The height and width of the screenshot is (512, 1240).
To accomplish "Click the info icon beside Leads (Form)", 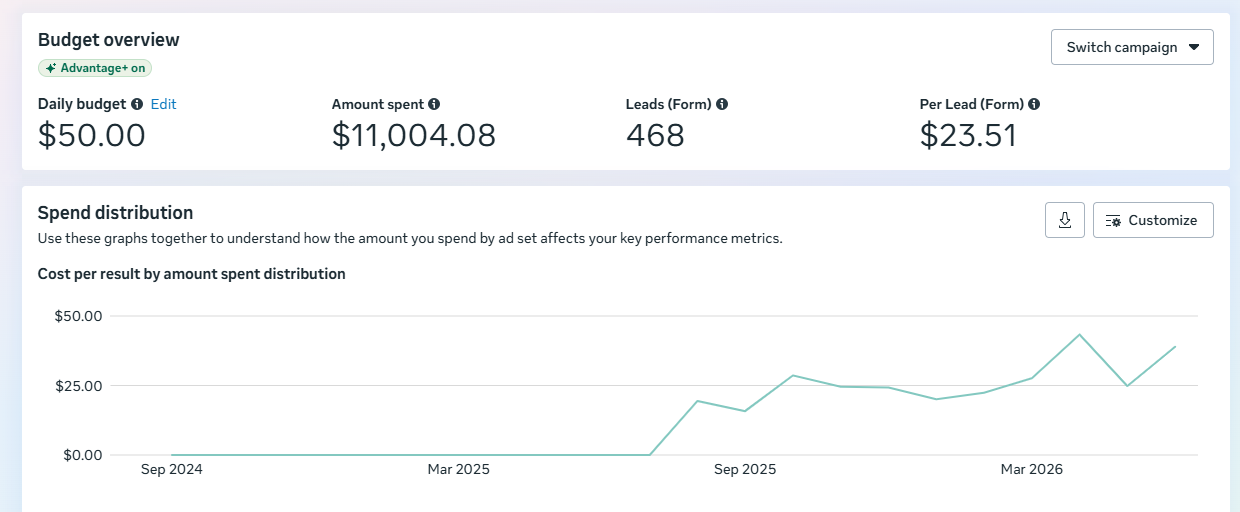I will point(722,104).
